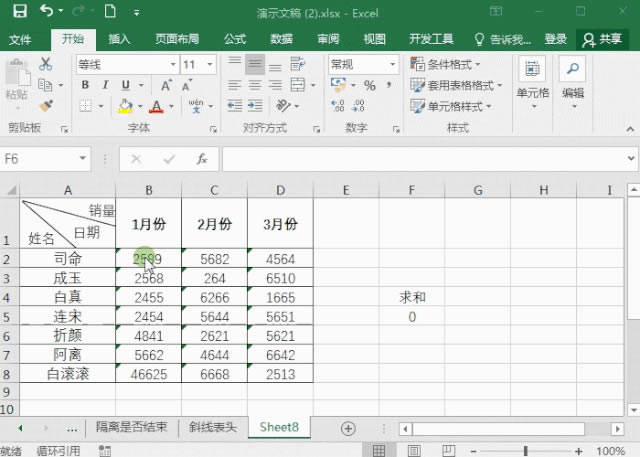Select the Format Painter brush icon
The width and height of the screenshot is (640, 457).
(x=46, y=104)
